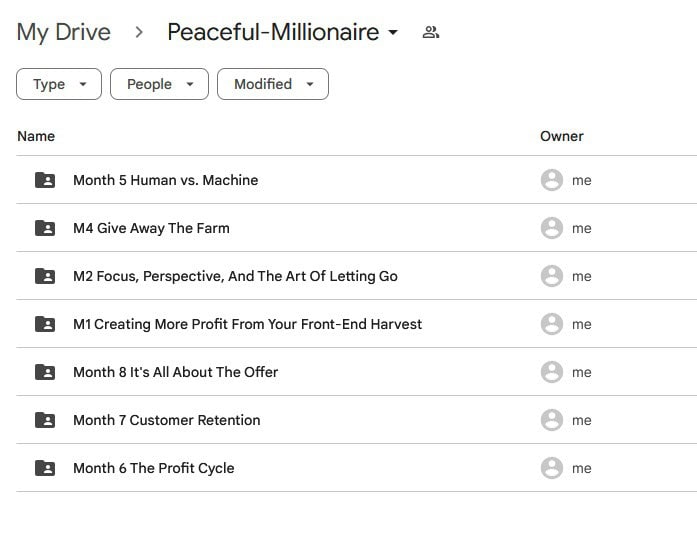This screenshot has width=697, height=557.
Task: Click owner avatar in Month 5 Human vs. Machine row
Action: (x=551, y=180)
